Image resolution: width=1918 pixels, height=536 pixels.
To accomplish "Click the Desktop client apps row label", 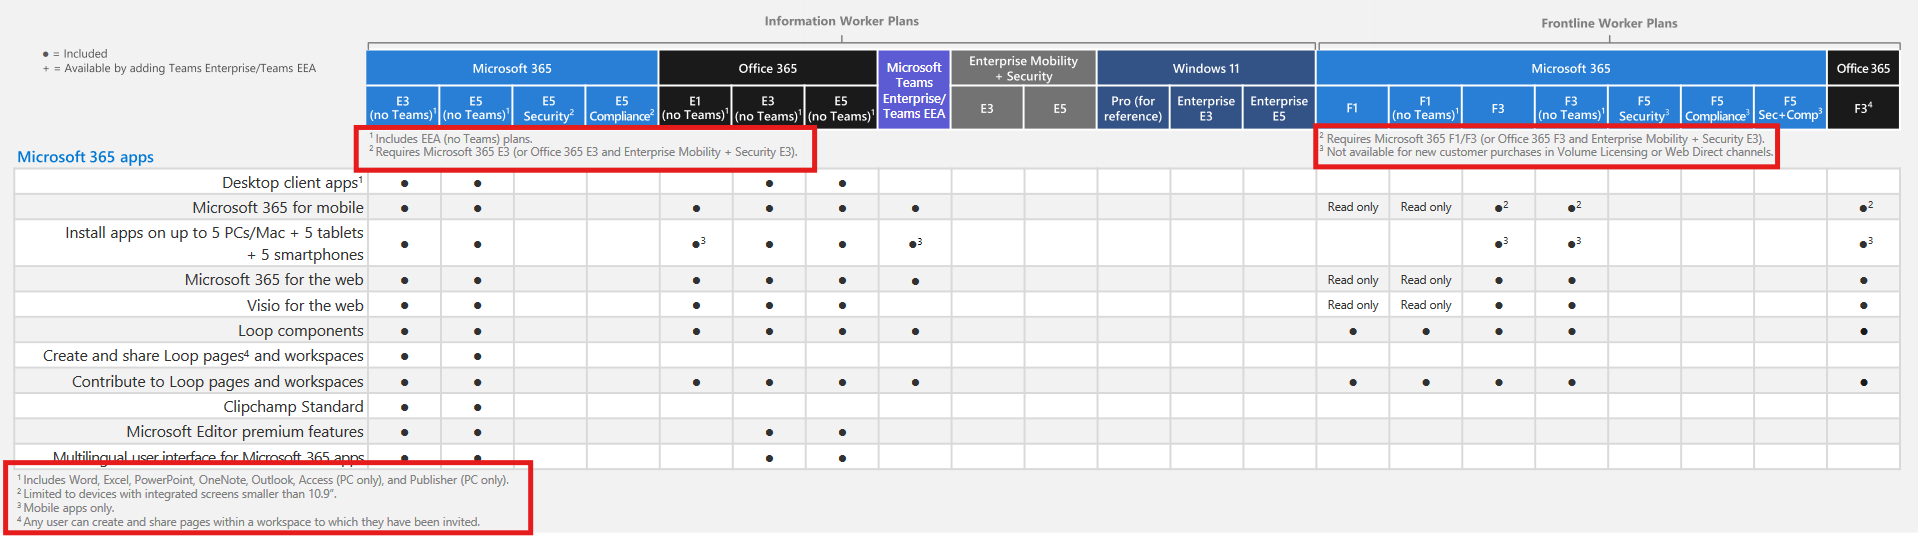I will [x=292, y=183].
